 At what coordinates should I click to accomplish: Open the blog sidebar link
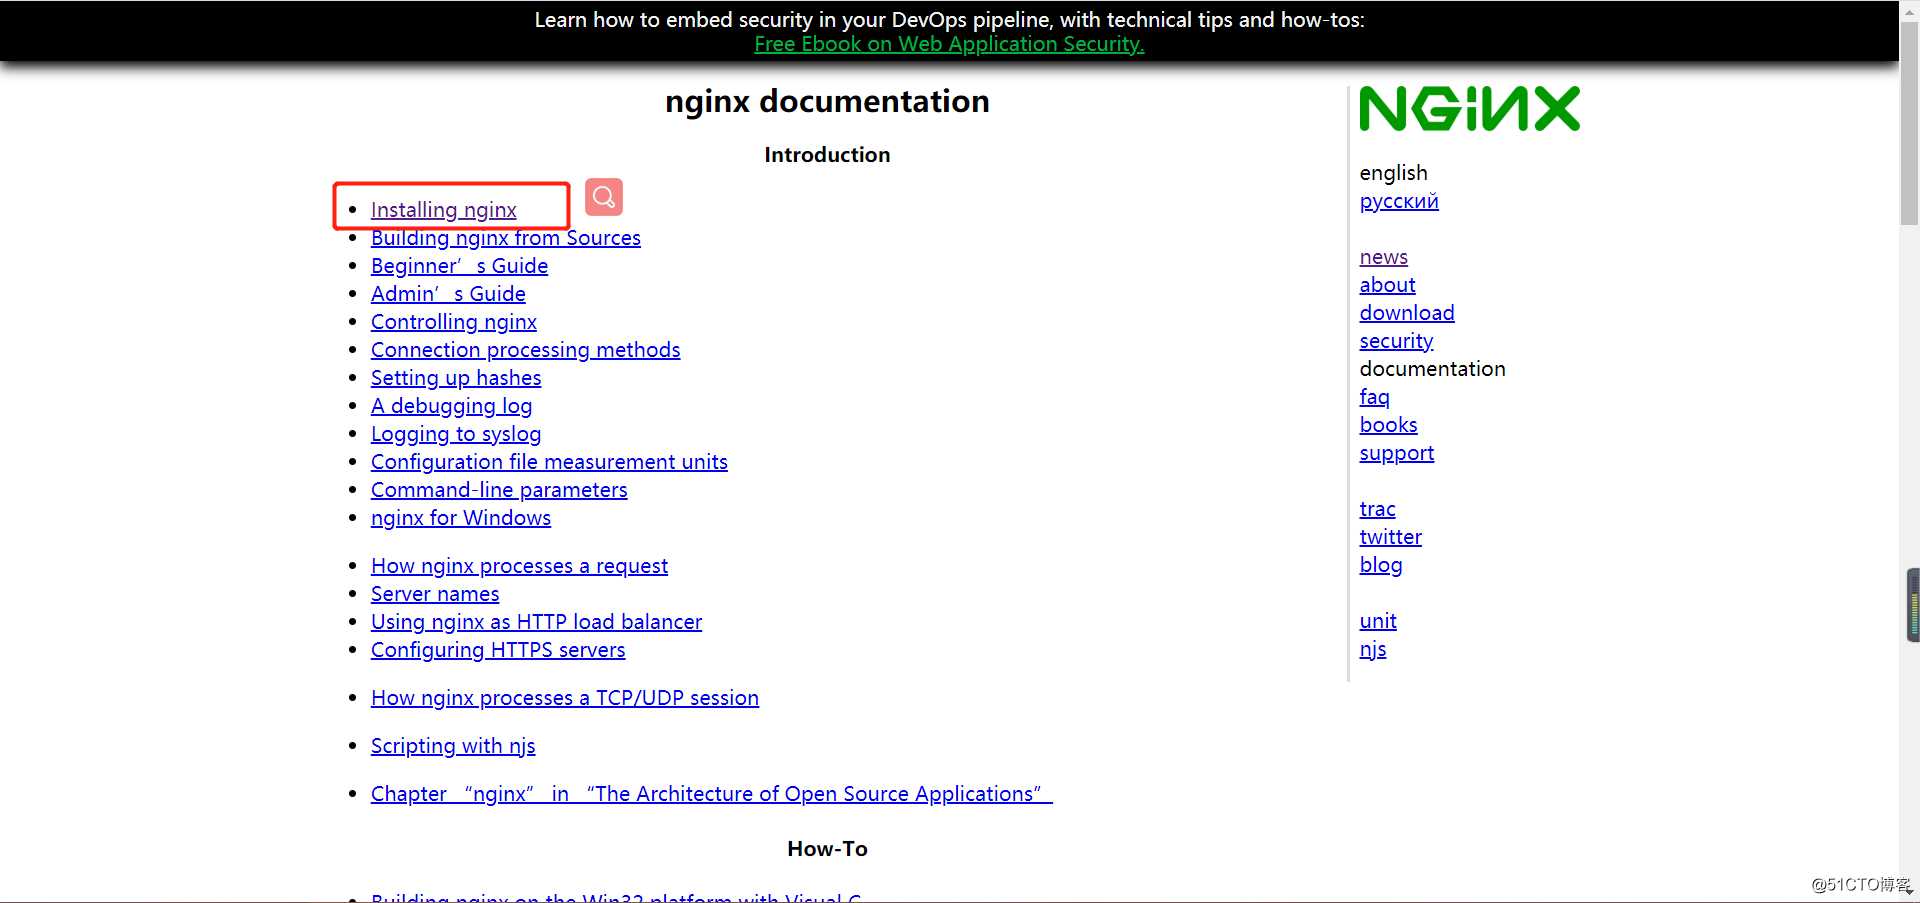(1381, 565)
